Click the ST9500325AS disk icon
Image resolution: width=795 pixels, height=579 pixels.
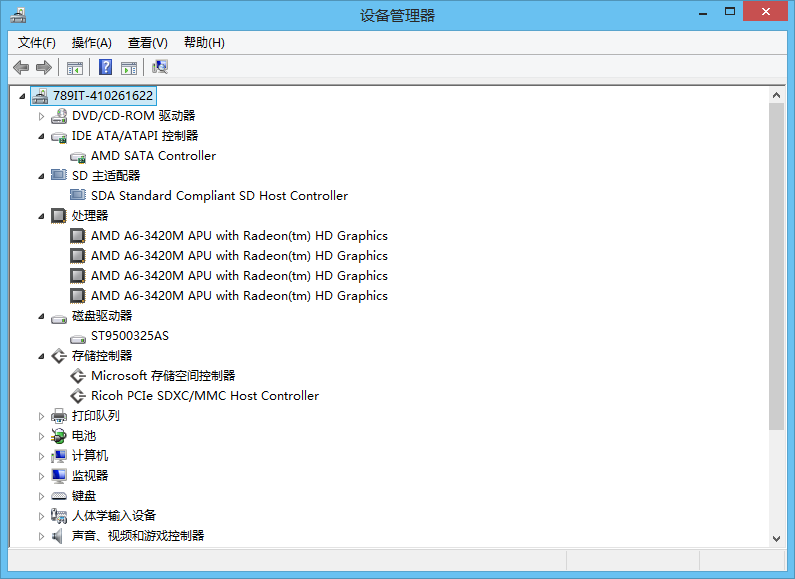78,338
